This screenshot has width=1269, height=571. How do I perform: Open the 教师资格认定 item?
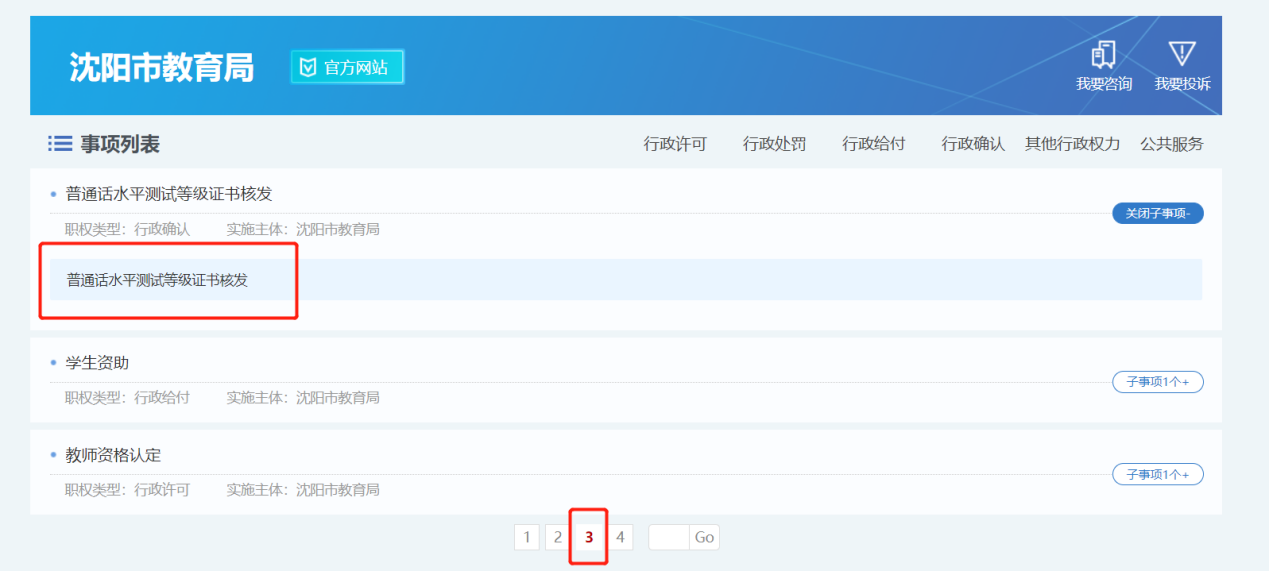click(x=113, y=455)
